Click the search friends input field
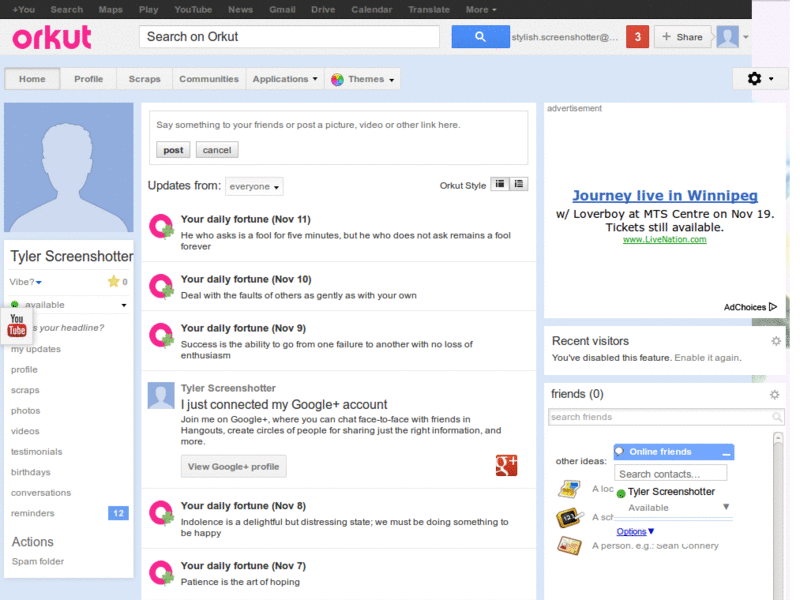This screenshot has width=800, height=600. pos(666,417)
